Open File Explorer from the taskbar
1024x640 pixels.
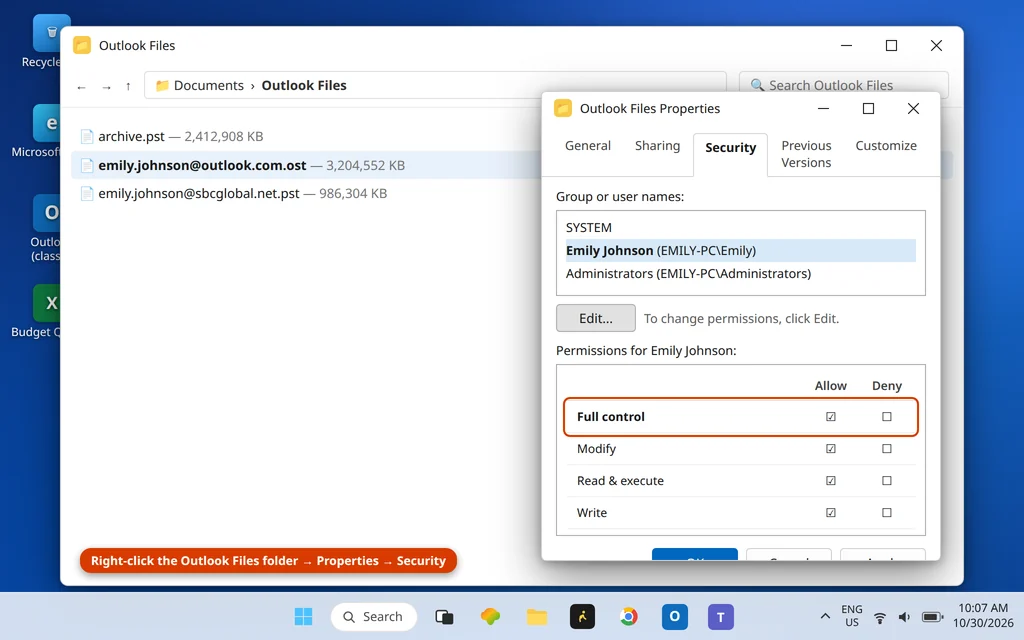click(537, 616)
